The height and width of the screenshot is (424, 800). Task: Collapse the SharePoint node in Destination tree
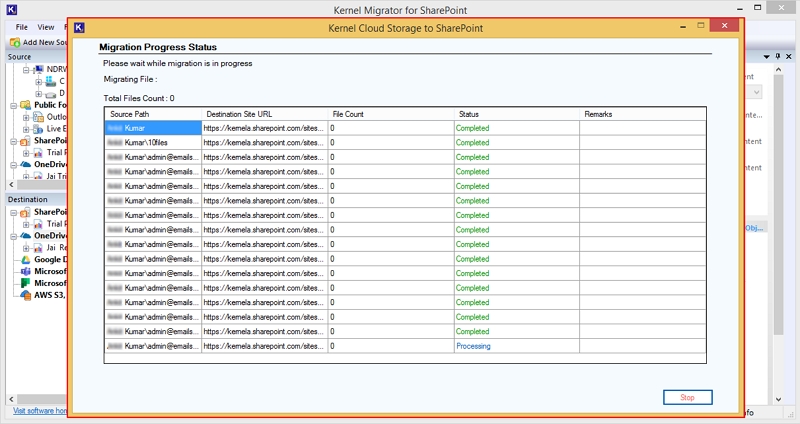click(13, 212)
